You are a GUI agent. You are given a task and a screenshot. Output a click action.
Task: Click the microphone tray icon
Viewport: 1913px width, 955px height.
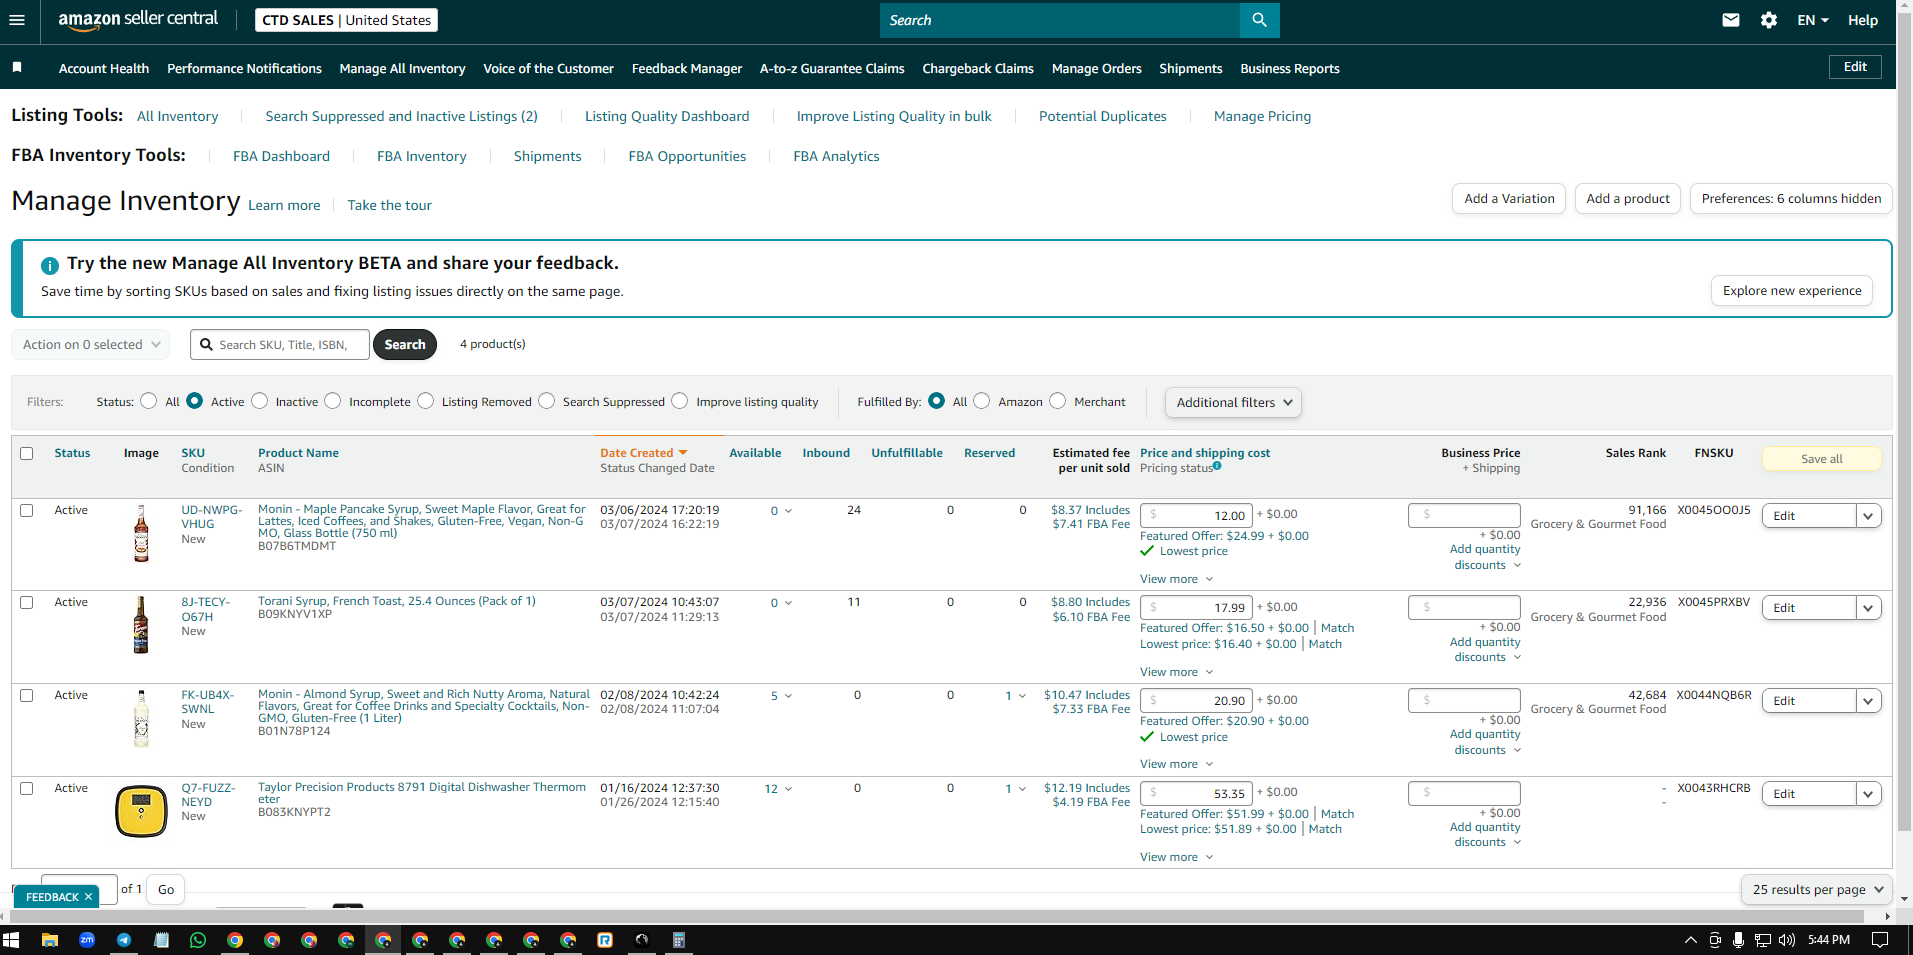tap(1739, 940)
